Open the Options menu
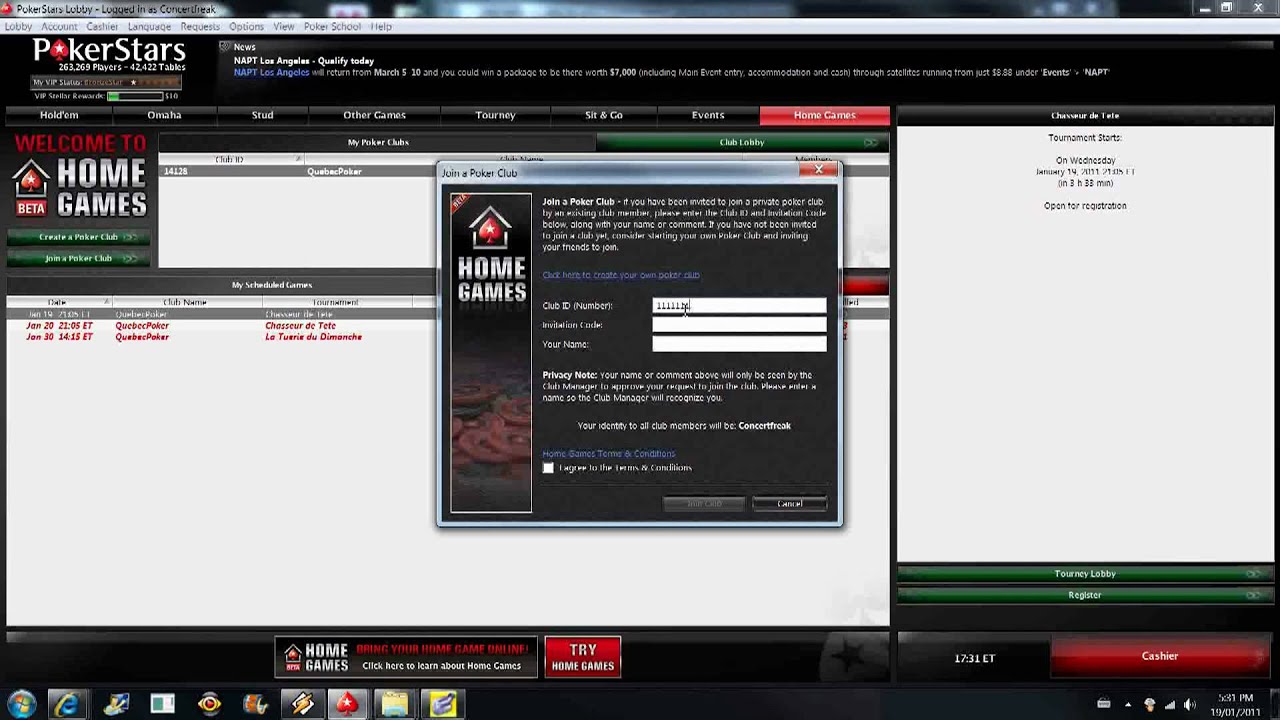The height and width of the screenshot is (720, 1280). coord(246,26)
